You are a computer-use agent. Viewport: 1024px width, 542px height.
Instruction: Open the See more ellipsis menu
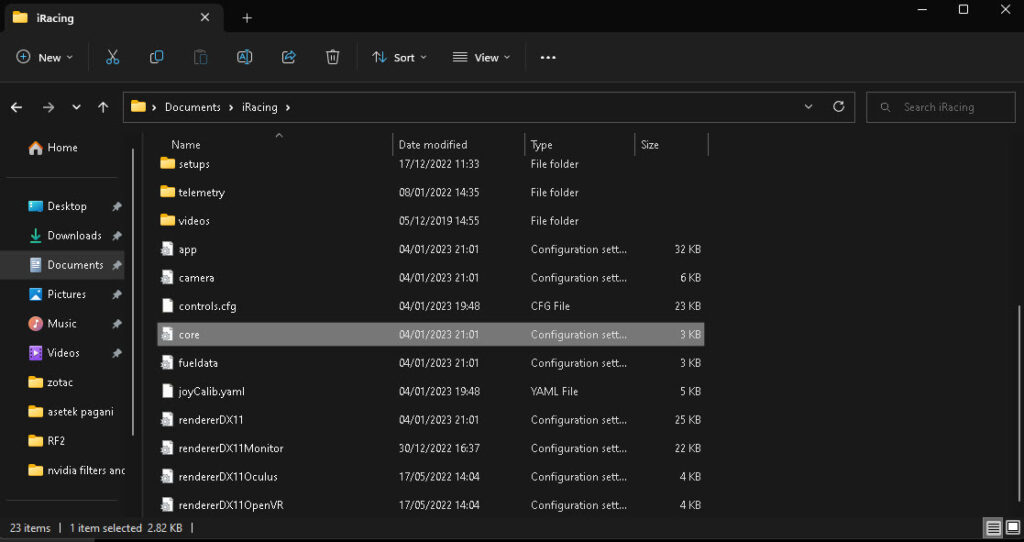point(548,57)
